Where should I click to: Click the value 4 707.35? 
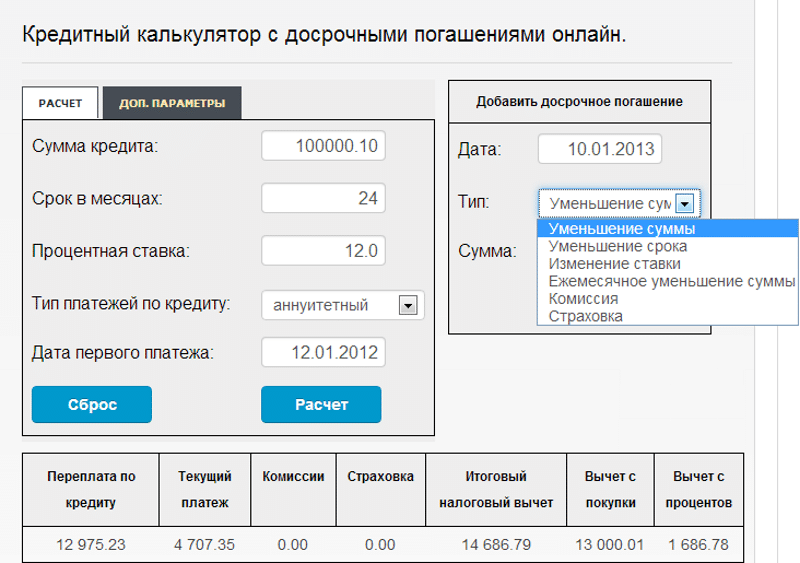204,545
